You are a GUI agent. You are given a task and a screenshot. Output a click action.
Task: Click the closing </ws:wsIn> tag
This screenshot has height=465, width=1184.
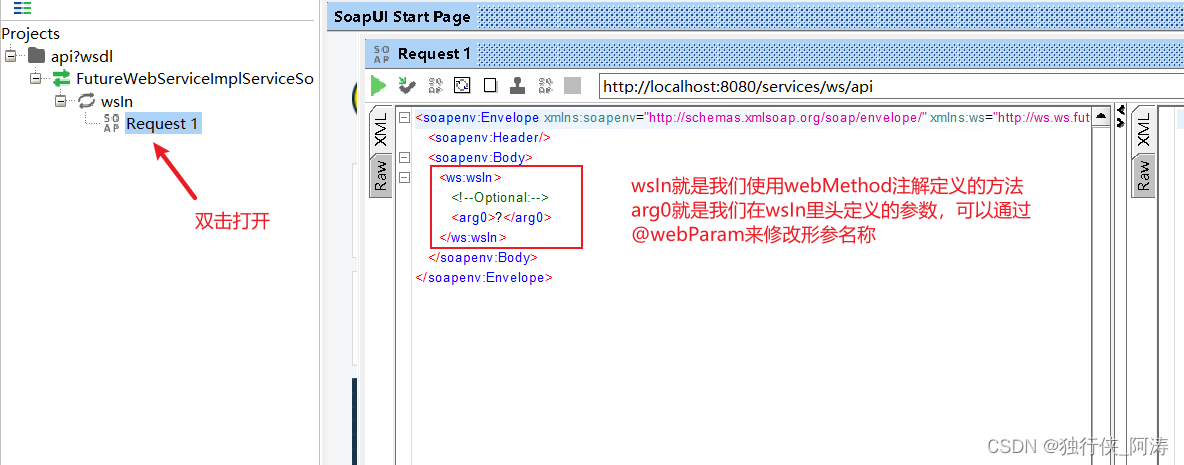[x=473, y=237]
